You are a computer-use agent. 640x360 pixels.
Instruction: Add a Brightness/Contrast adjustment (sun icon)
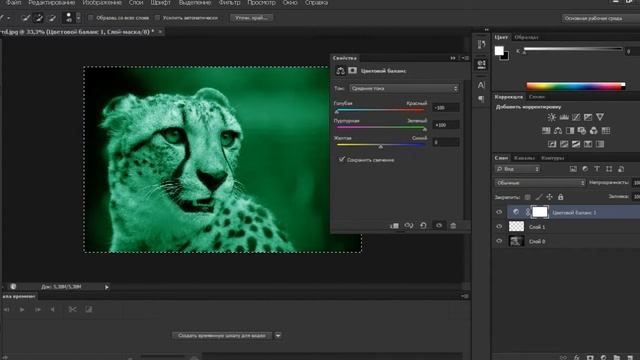[552, 117]
